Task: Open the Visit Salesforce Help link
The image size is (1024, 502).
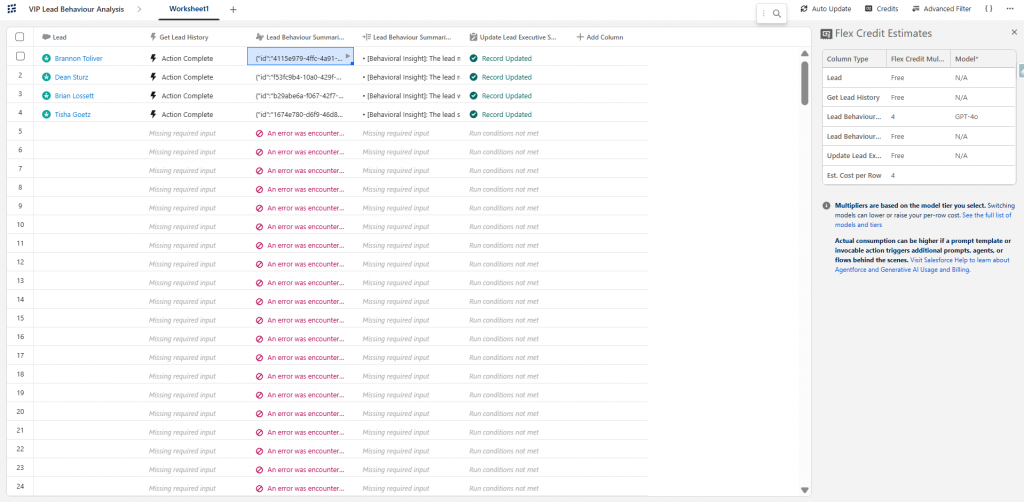Action: click(x=922, y=264)
